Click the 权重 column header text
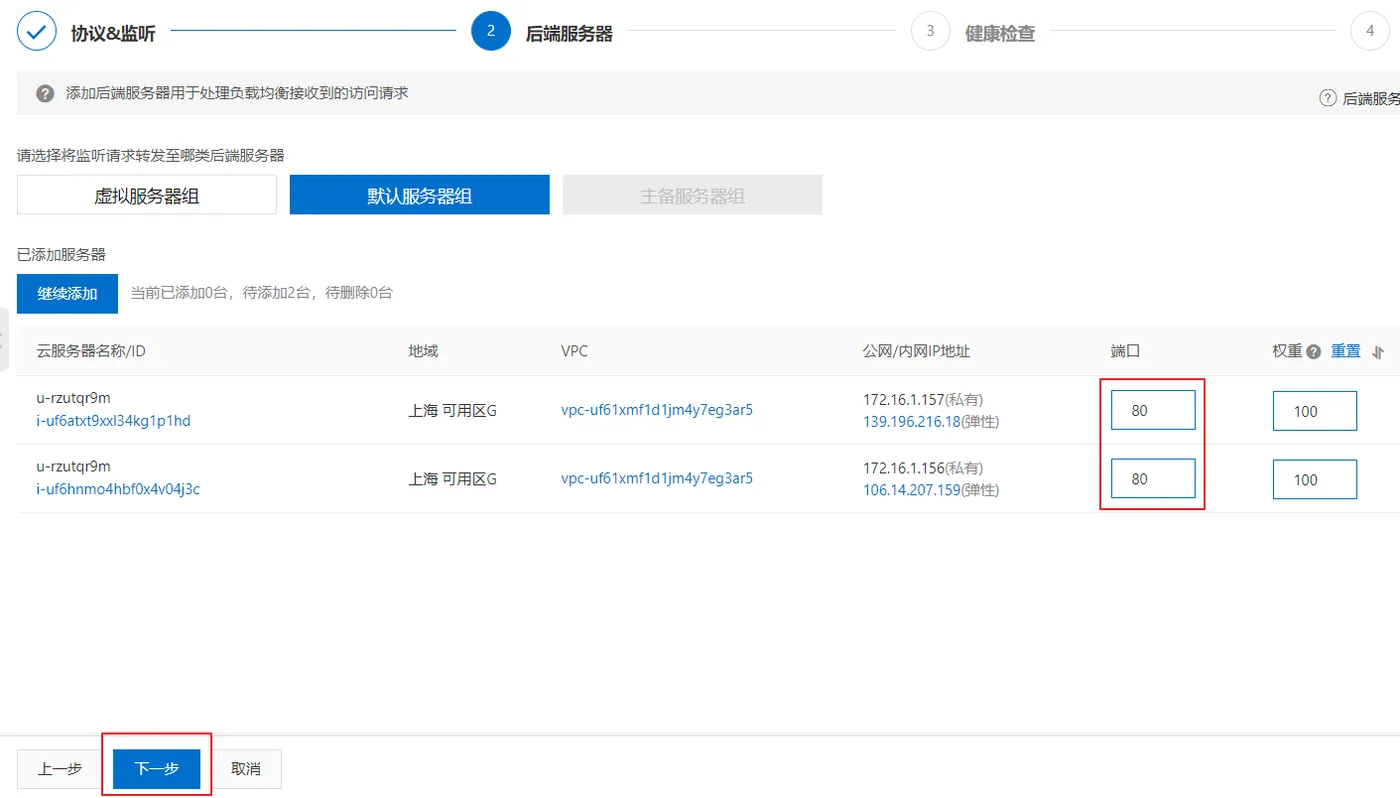Image resolution: width=1400 pixels, height=798 pixels. 1287,351
